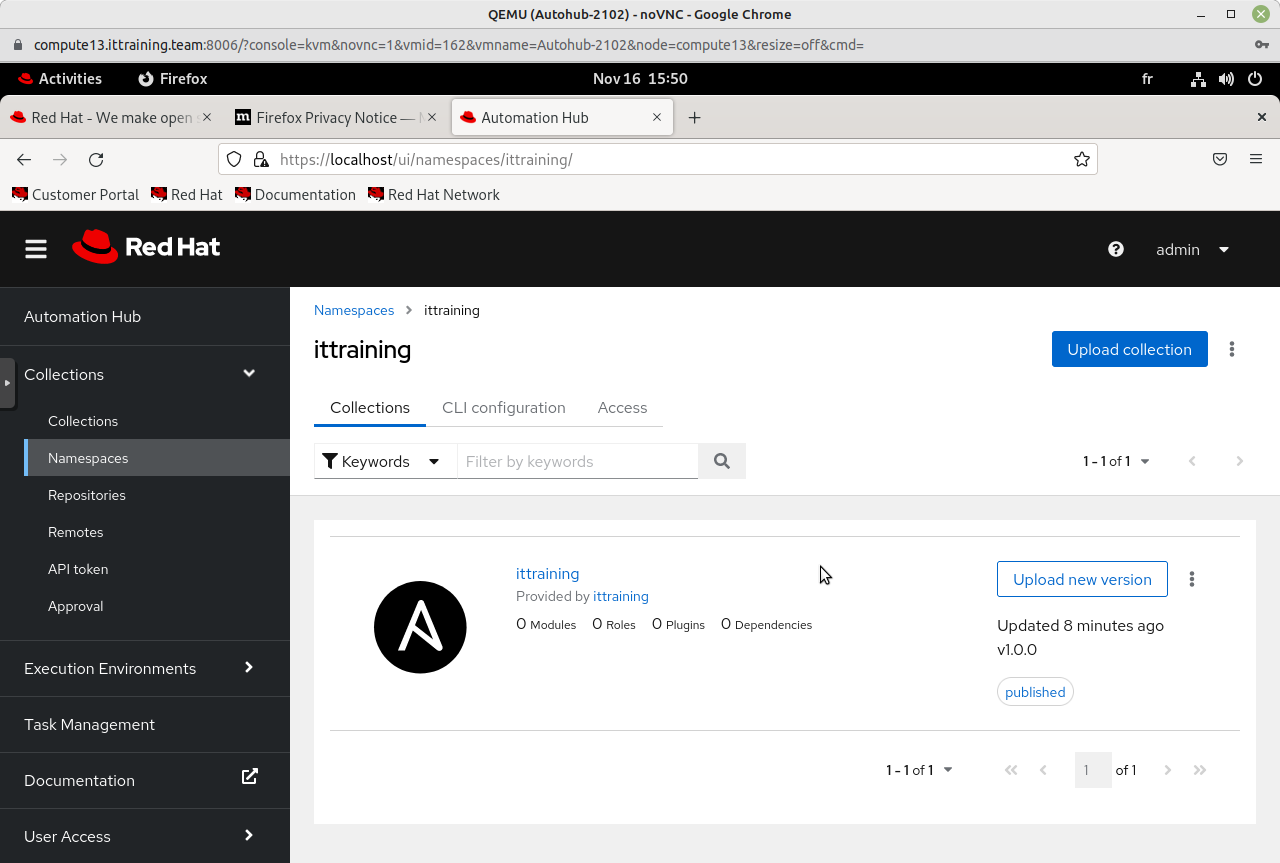The height and width of the screenshot is (863, 1280).
Task: Click the Red Hat logo
Action: pyautogui.click(x=146, y=247)
